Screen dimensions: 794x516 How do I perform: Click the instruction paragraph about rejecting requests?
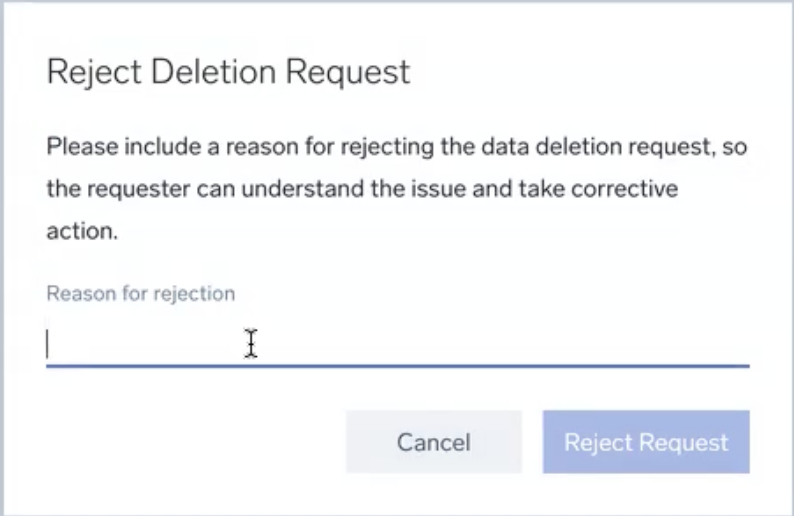tap(397, 188)
